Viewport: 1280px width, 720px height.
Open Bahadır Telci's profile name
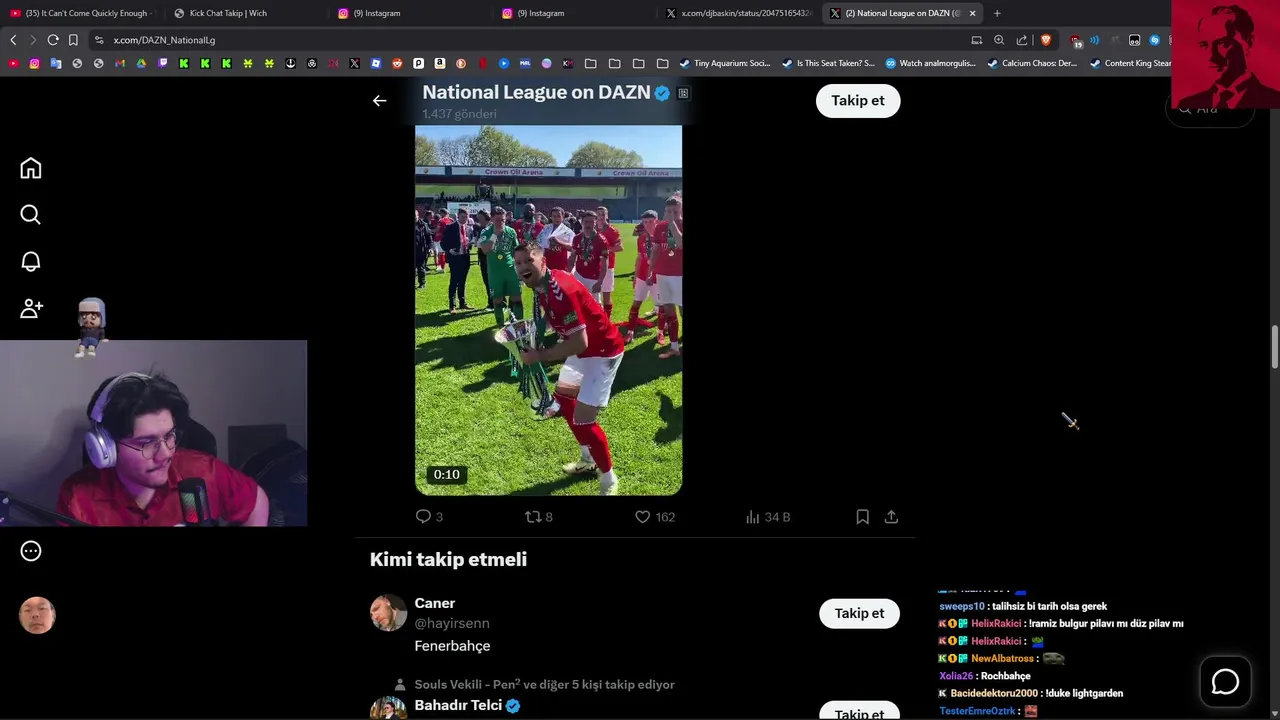point(458,705)
